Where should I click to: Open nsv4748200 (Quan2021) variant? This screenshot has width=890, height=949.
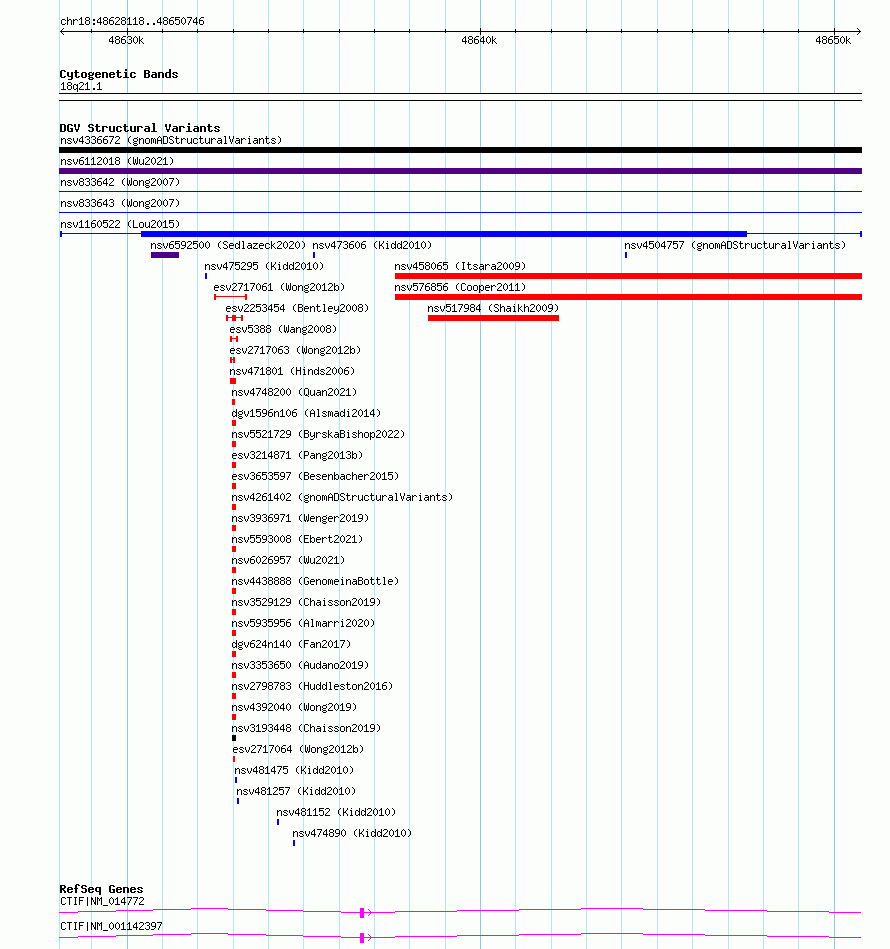click(294, 392)
